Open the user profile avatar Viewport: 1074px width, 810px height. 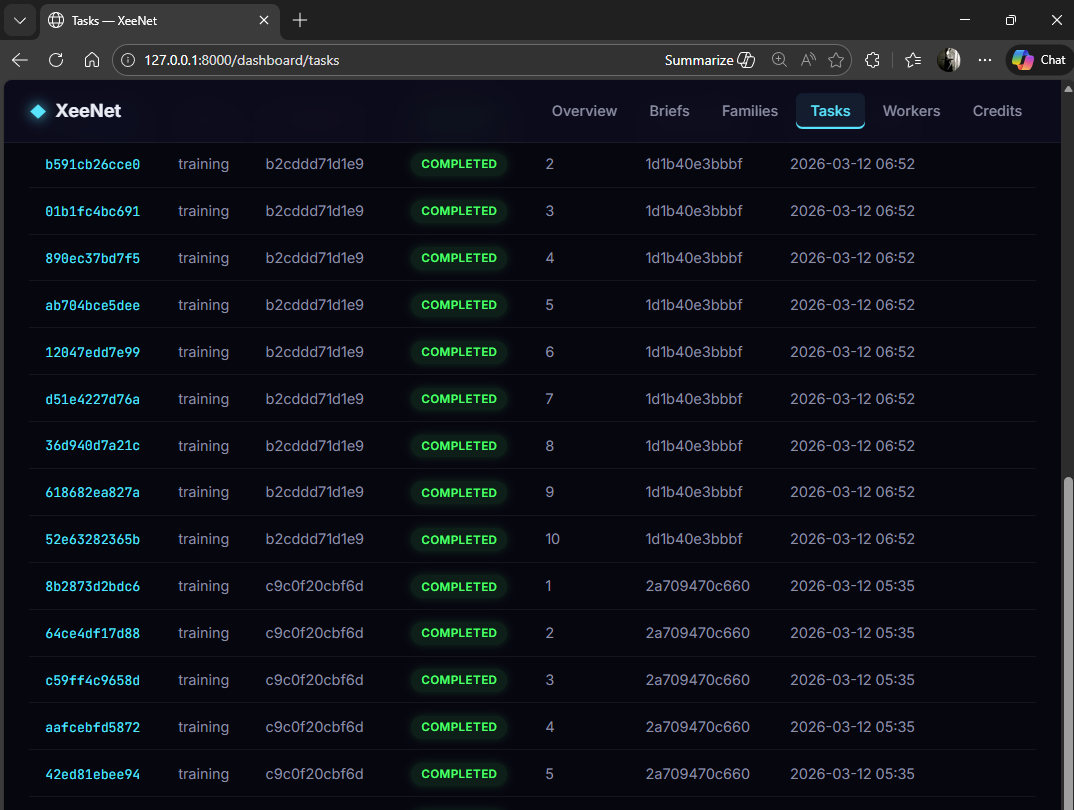point(948,60)
